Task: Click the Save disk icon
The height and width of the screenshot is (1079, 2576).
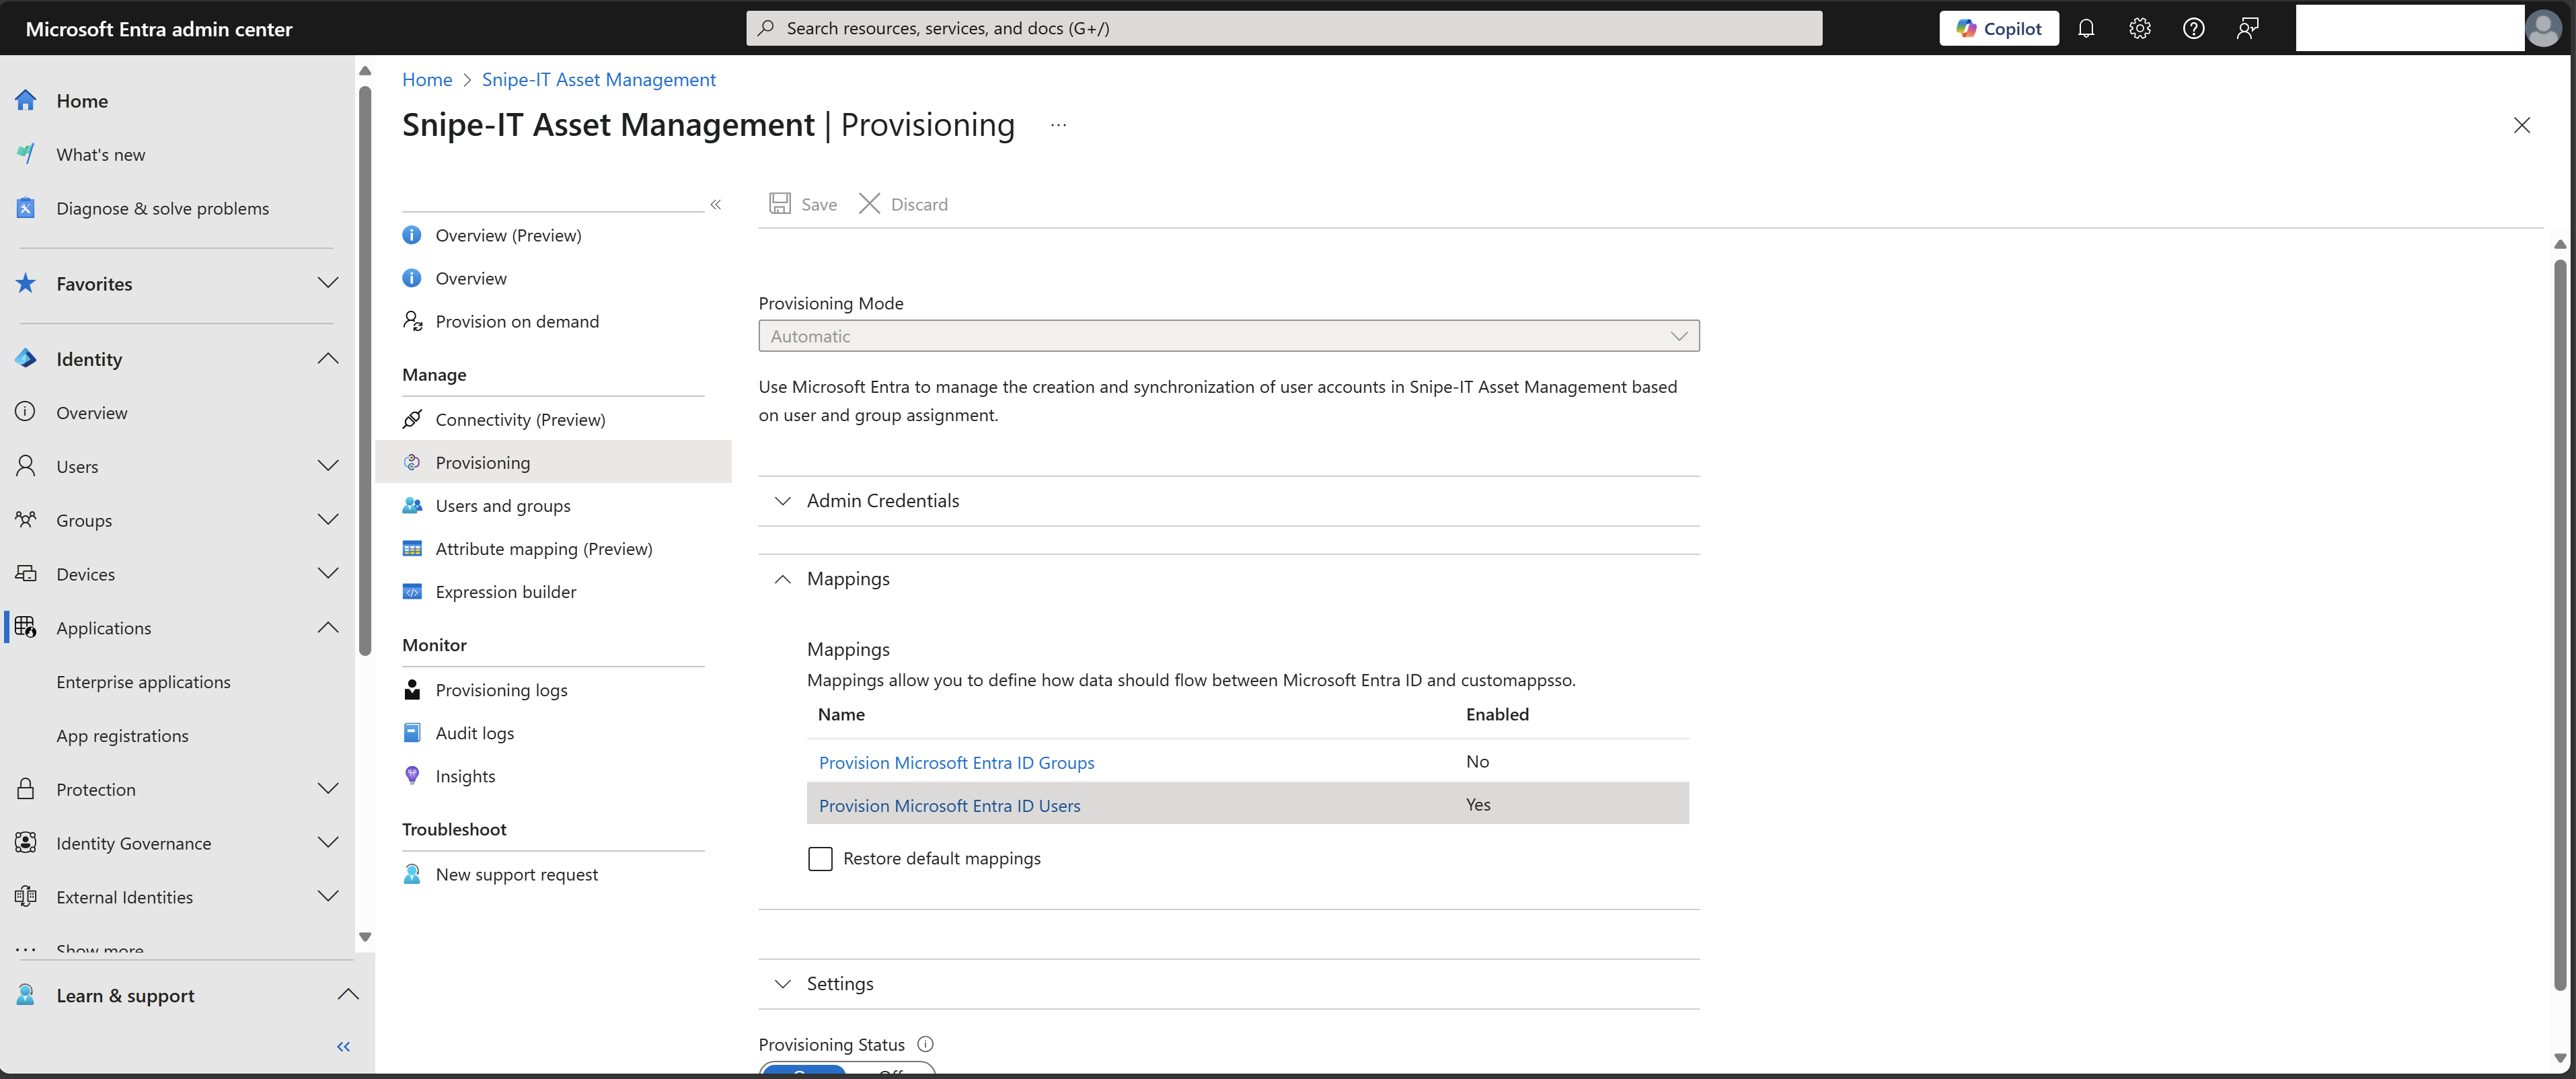Action: pyautogui.click(x=780, y=204)
